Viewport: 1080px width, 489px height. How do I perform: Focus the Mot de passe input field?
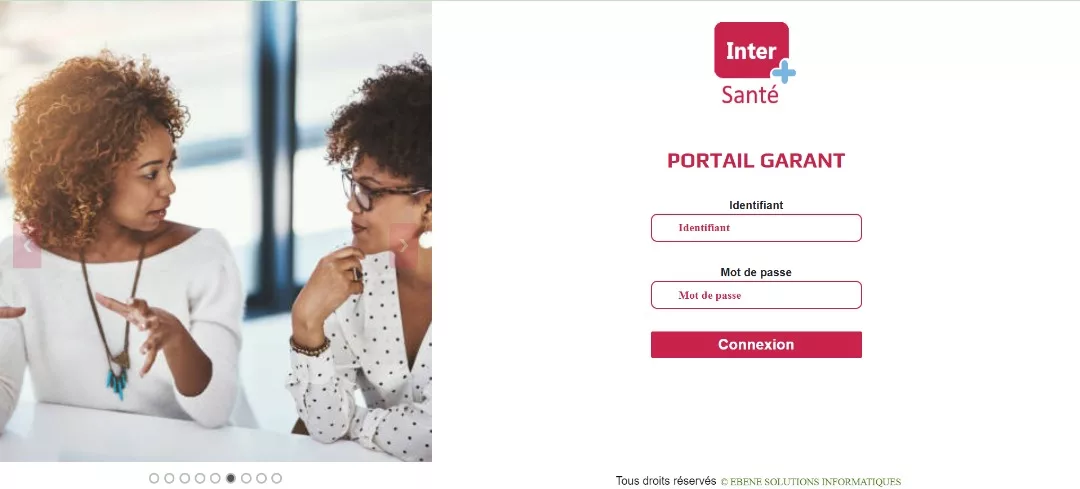click(x=756, y=295)
